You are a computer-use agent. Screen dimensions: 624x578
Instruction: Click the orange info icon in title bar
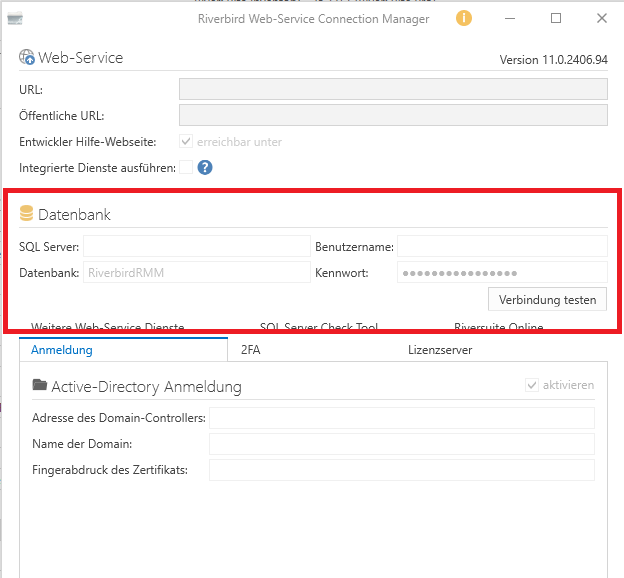[x=463, y=18]
